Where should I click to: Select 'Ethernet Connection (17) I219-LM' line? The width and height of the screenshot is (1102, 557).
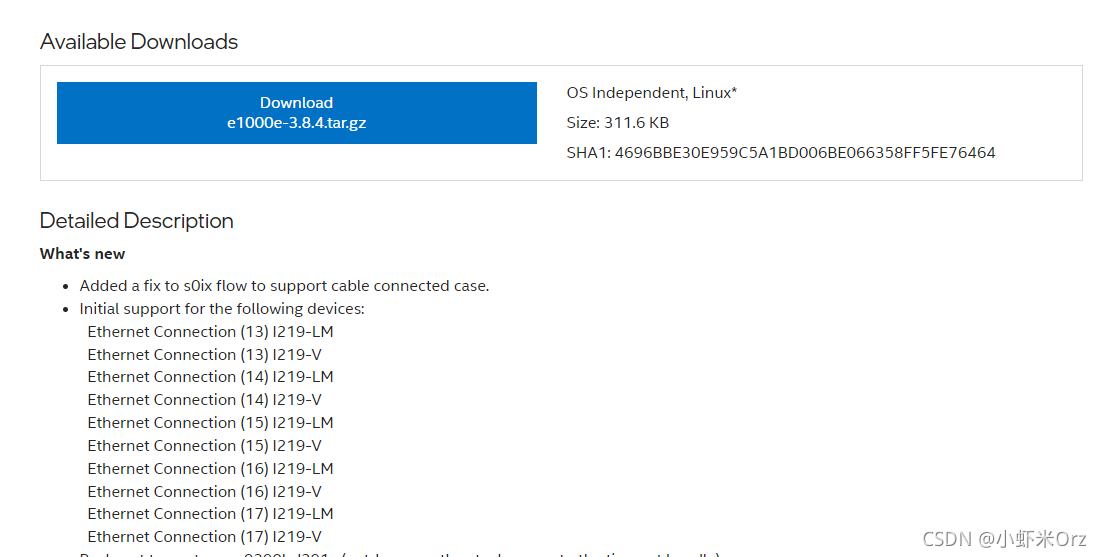coord(210,514)
